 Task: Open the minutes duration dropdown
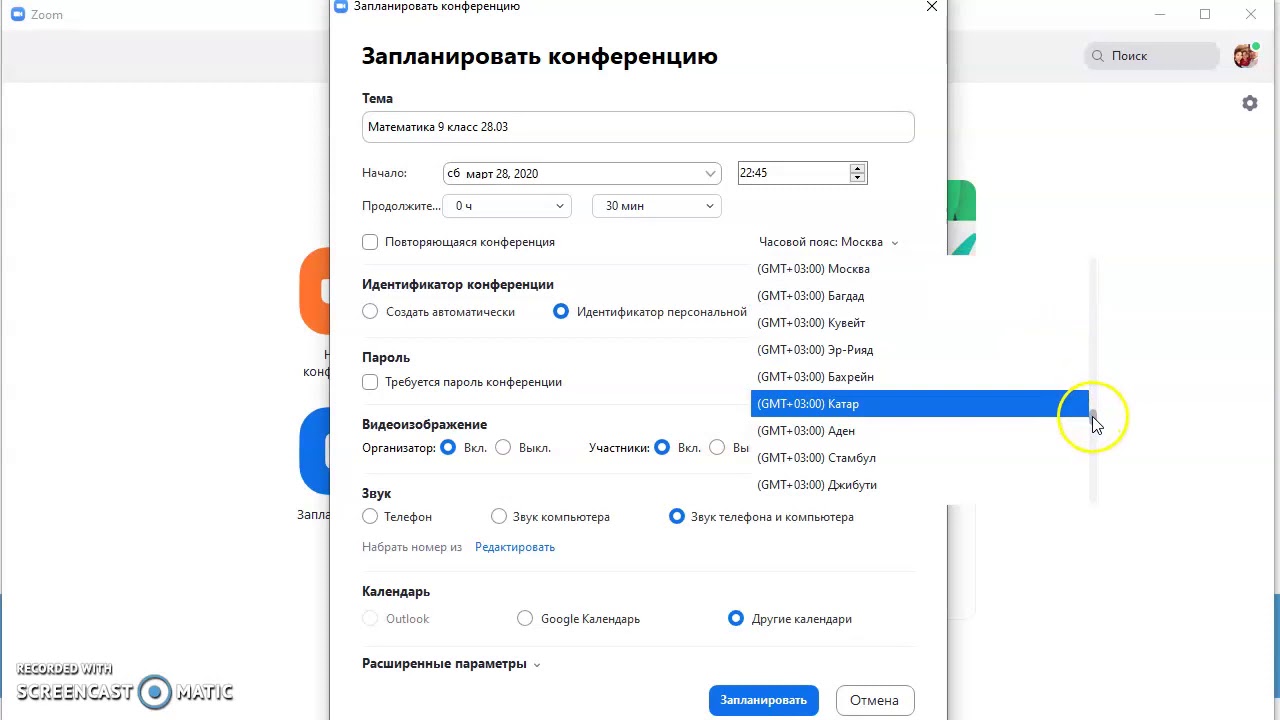[x=657, y=206]
